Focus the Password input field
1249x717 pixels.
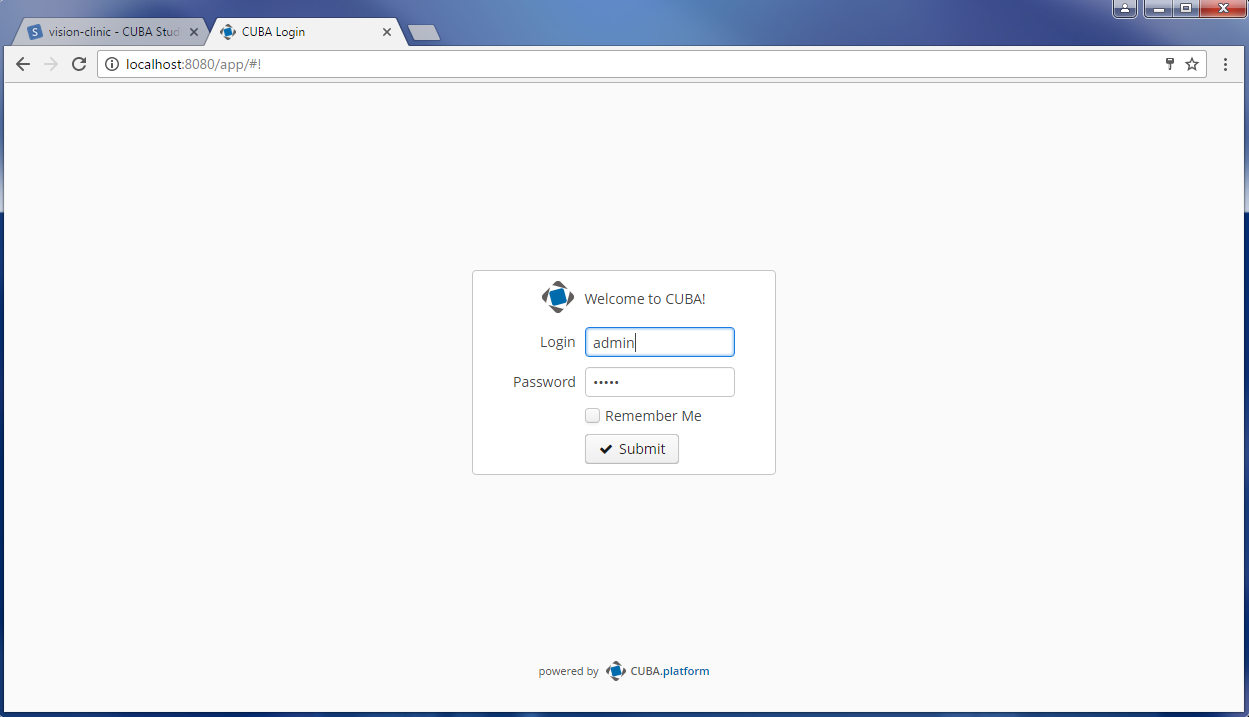coord(660,382)
